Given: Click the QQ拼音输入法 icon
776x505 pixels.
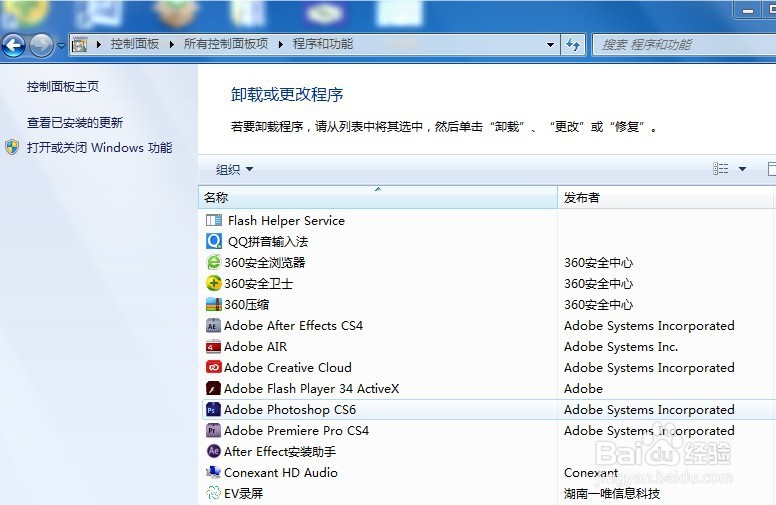Looking at the screenshot, I should [214, 241].
